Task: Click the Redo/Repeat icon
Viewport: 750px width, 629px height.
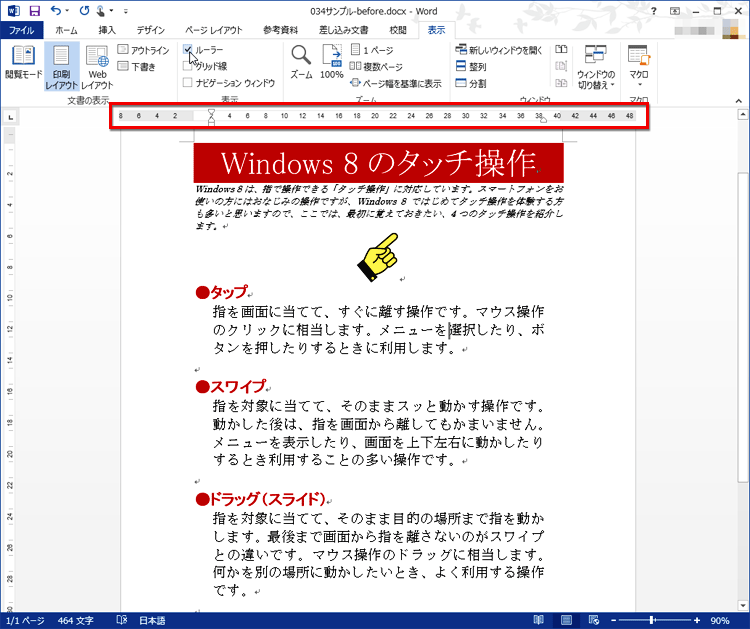Action: (x=84, y=10)
